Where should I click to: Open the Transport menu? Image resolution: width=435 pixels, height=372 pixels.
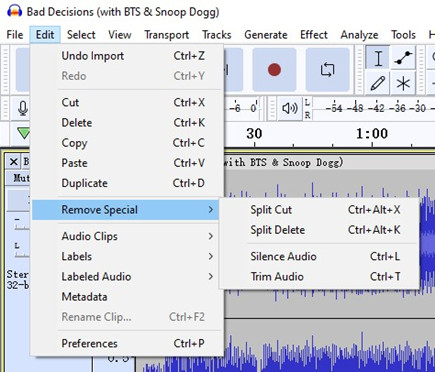coord(167,35)
